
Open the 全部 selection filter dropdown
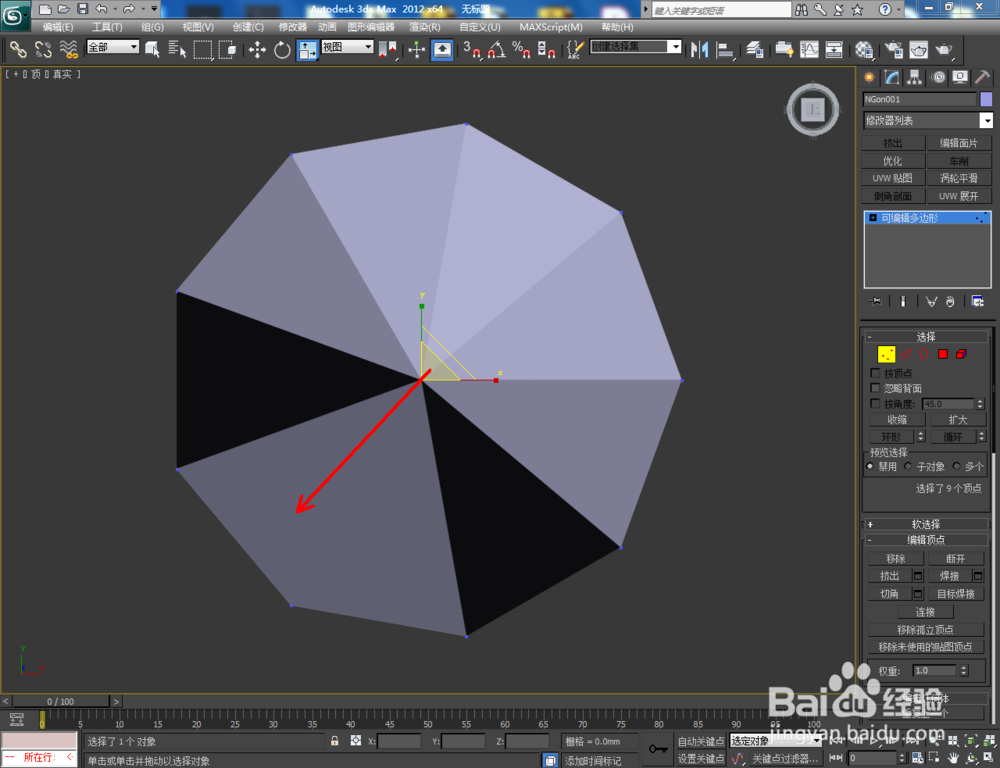pyautogui.click(x=113, y=47)
